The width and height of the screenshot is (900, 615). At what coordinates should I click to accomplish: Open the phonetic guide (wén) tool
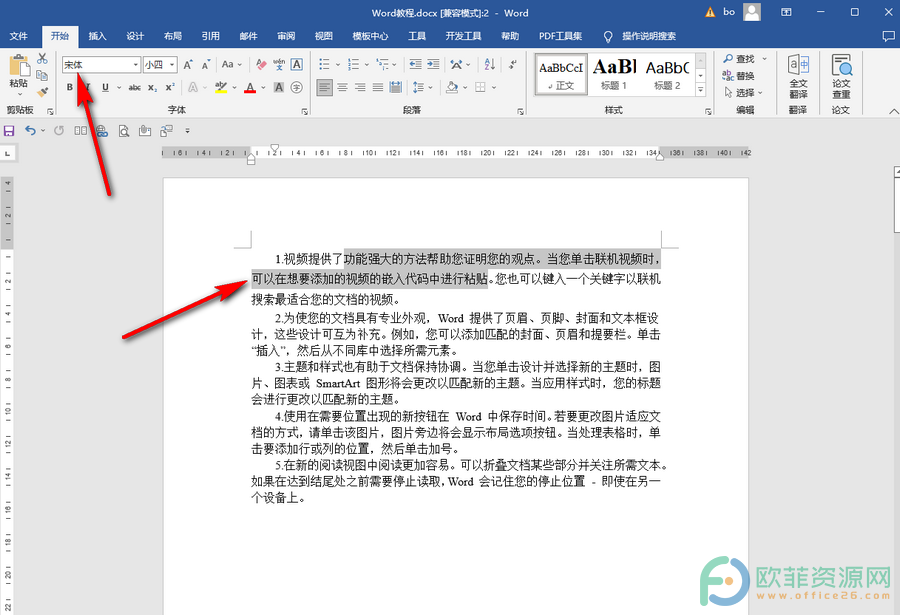click(279, 64)
